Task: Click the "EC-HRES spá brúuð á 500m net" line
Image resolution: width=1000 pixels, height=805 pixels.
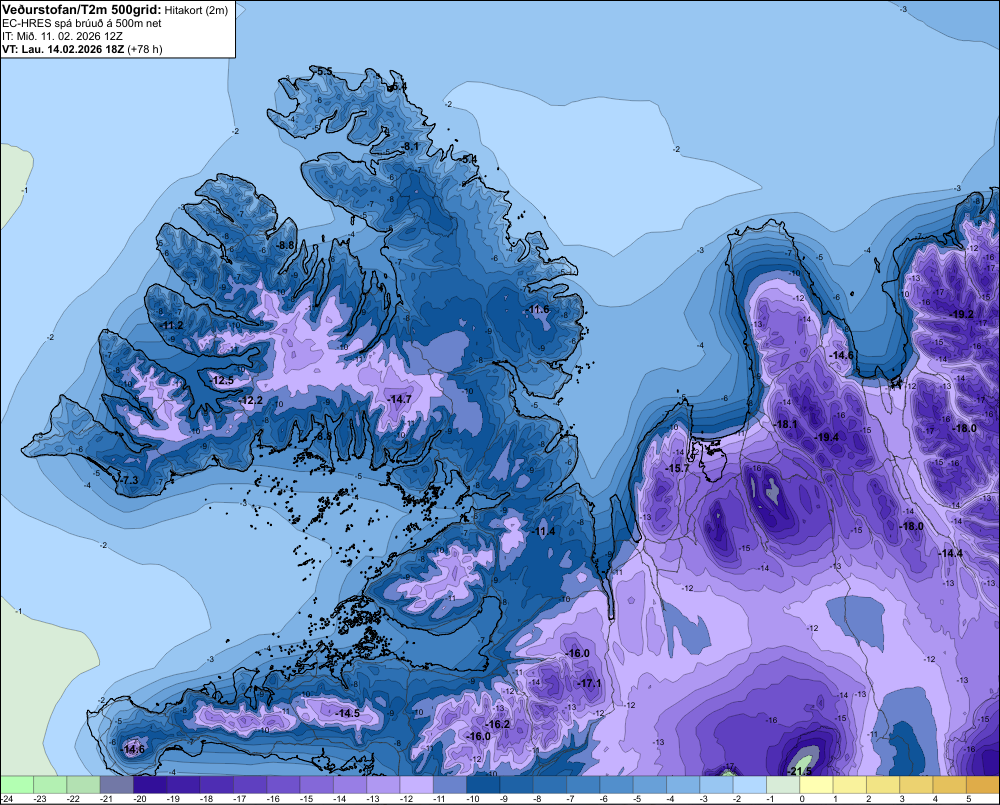Action: click(x=82, y=24)
